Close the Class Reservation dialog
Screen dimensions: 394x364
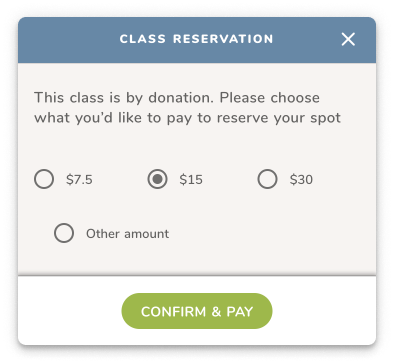tap(348, 39)
